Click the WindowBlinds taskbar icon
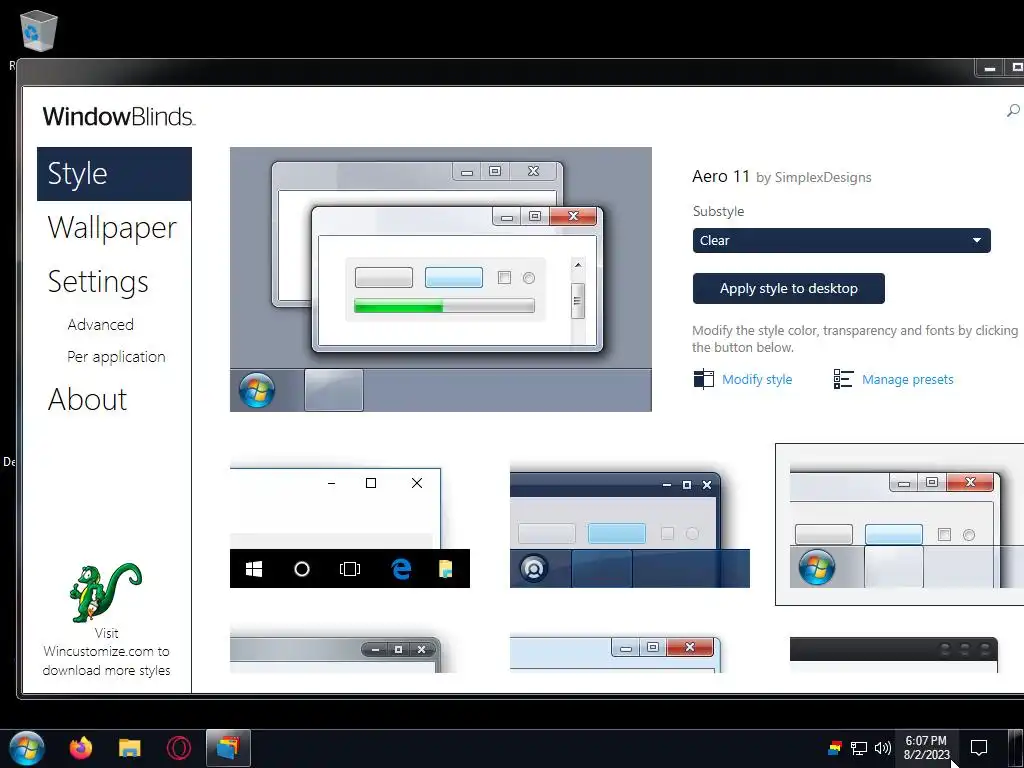Viewport: 1024px width, 768px height. (228, 748)
